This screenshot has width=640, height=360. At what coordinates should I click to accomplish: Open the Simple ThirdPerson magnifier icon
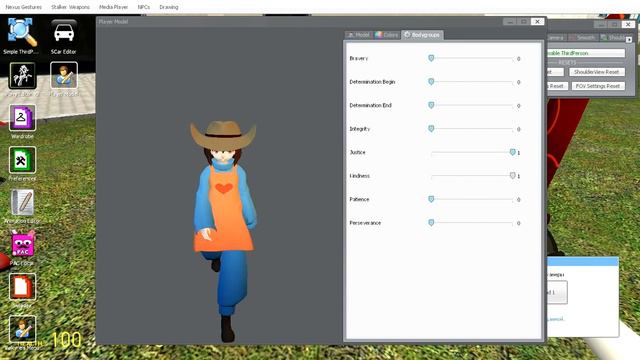click(x=22, y=32)
